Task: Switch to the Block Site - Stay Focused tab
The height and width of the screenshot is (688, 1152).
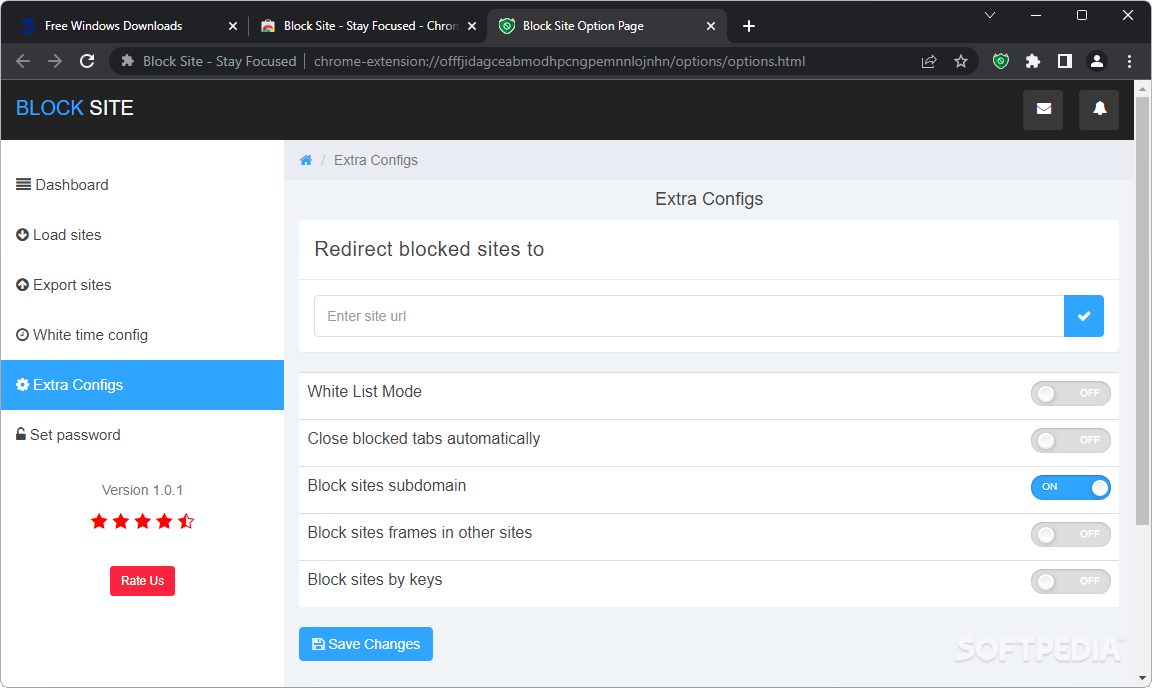Action: [360, 25]
